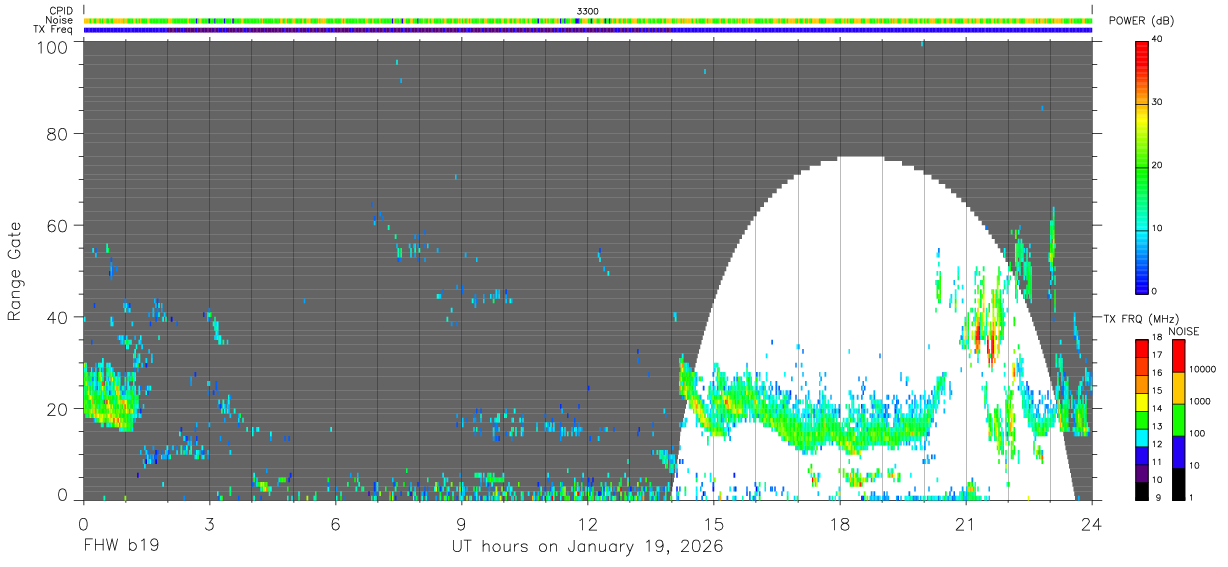Screen dimensions: 1228x567
Task: Click the UT hours on January 19, 2026 title
Action: 588,548
